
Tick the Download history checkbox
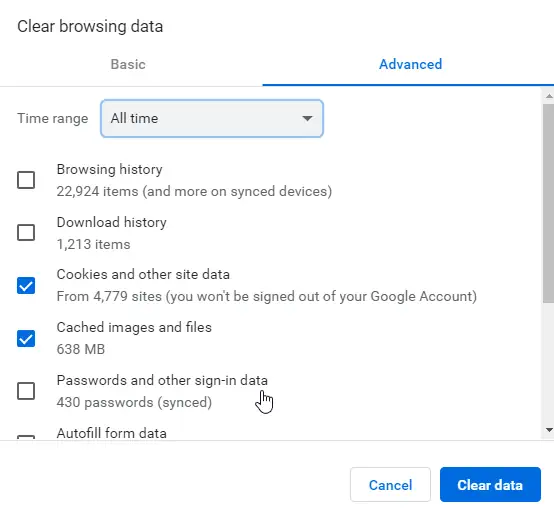(26, 233)
